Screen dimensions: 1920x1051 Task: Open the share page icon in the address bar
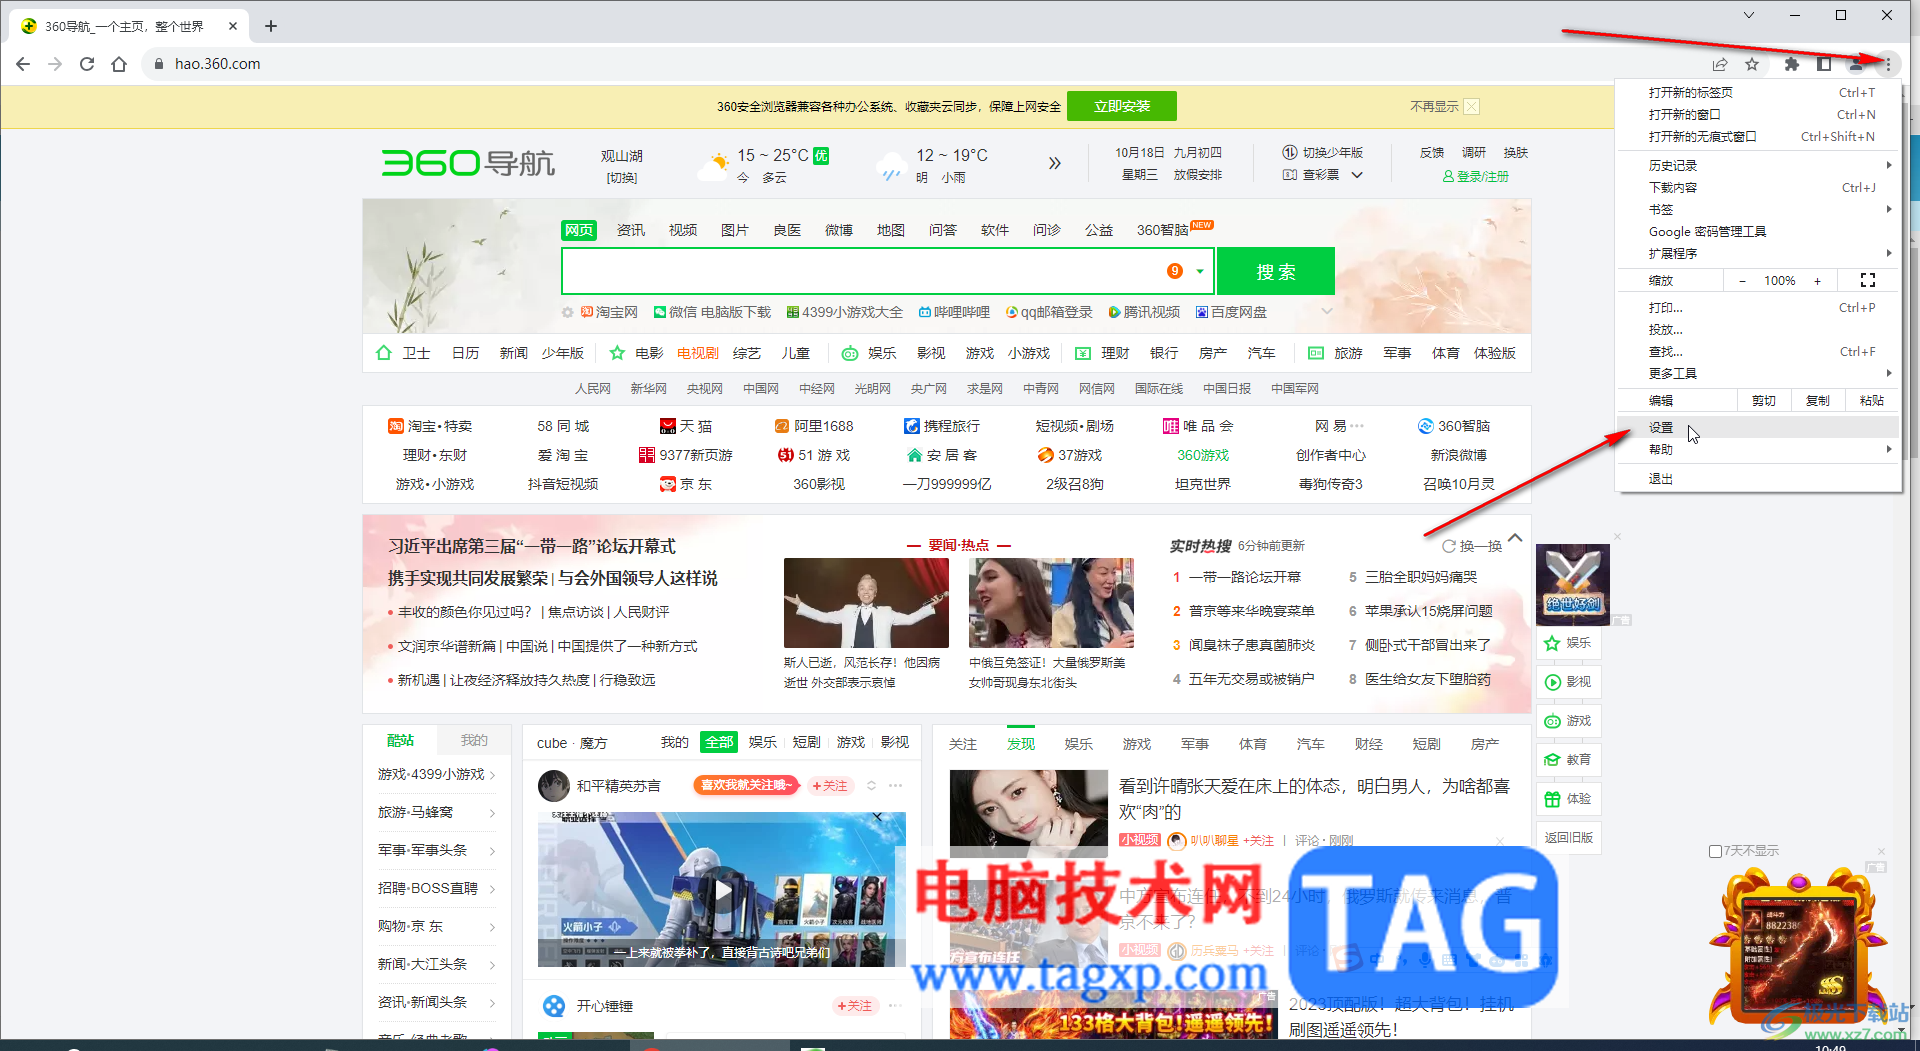[x=1720, y=64]
